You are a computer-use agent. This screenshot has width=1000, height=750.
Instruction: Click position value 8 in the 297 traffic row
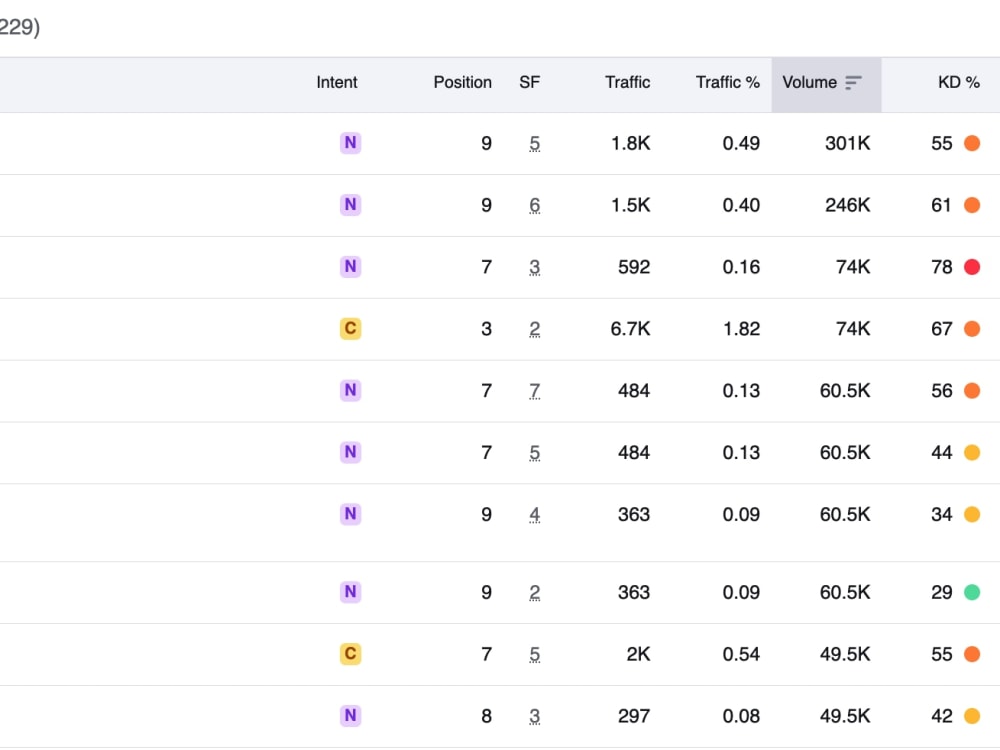coord(487,716)
